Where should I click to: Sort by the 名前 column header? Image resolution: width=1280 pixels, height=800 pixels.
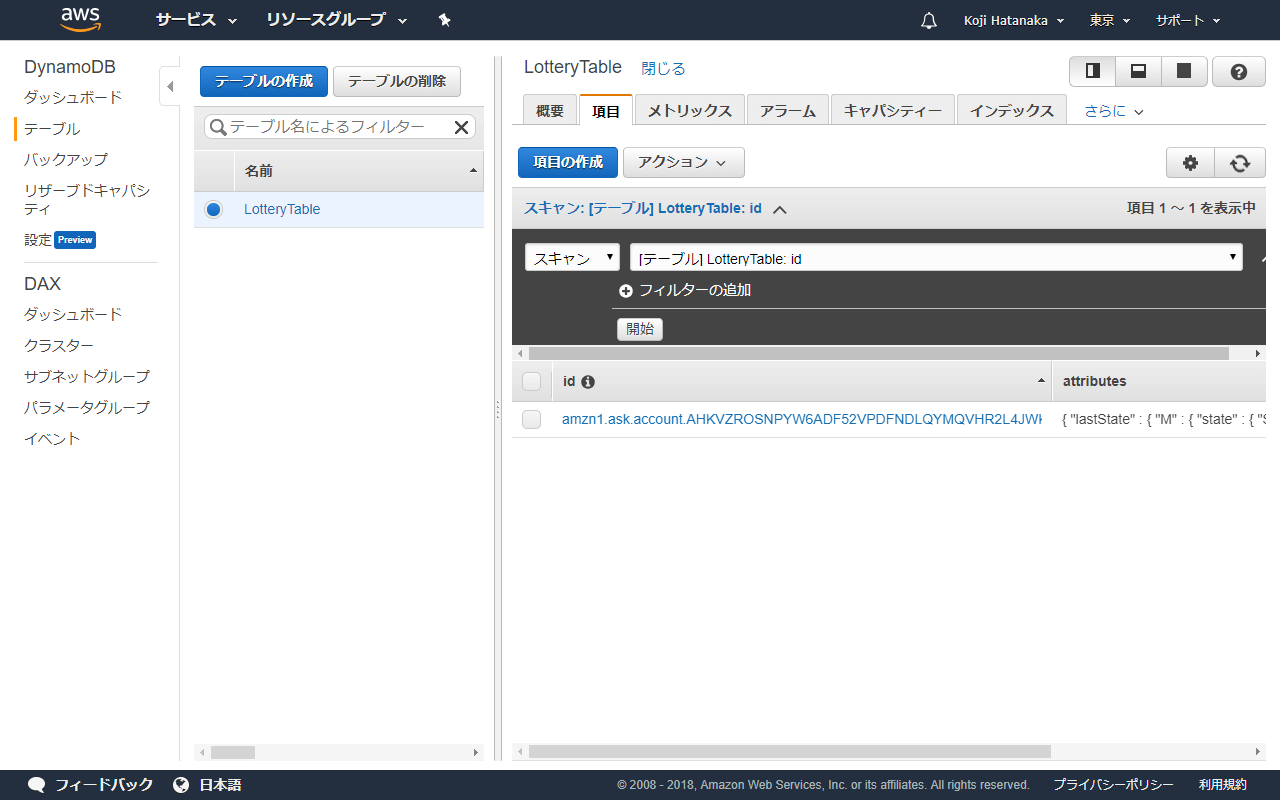click(359, 171)
